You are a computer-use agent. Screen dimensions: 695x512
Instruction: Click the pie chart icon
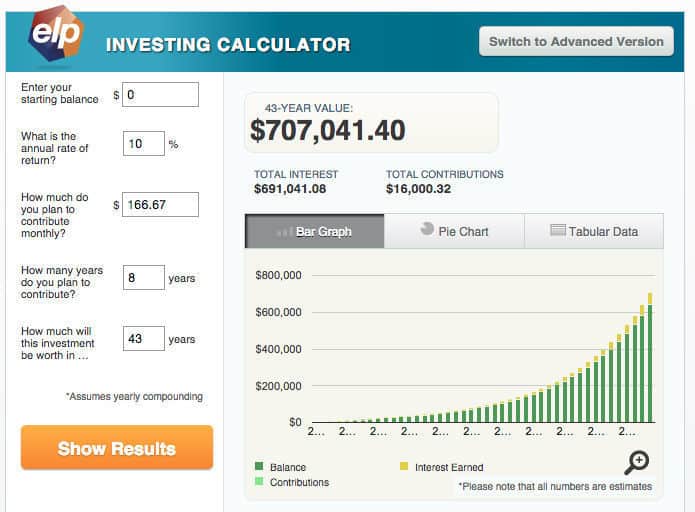[x=427, y=229]
